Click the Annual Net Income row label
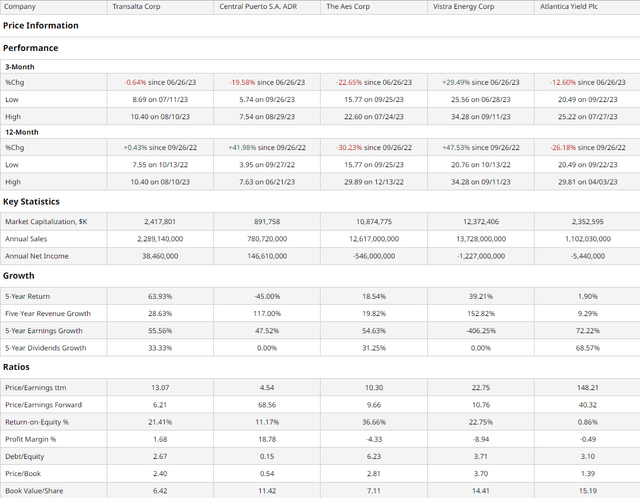This screenshot has width=640, height=498. [37, 256]
